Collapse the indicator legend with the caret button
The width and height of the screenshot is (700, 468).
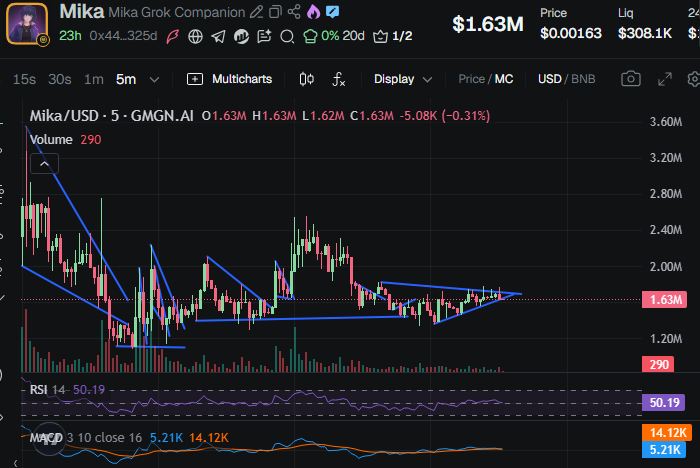[44, 164]
